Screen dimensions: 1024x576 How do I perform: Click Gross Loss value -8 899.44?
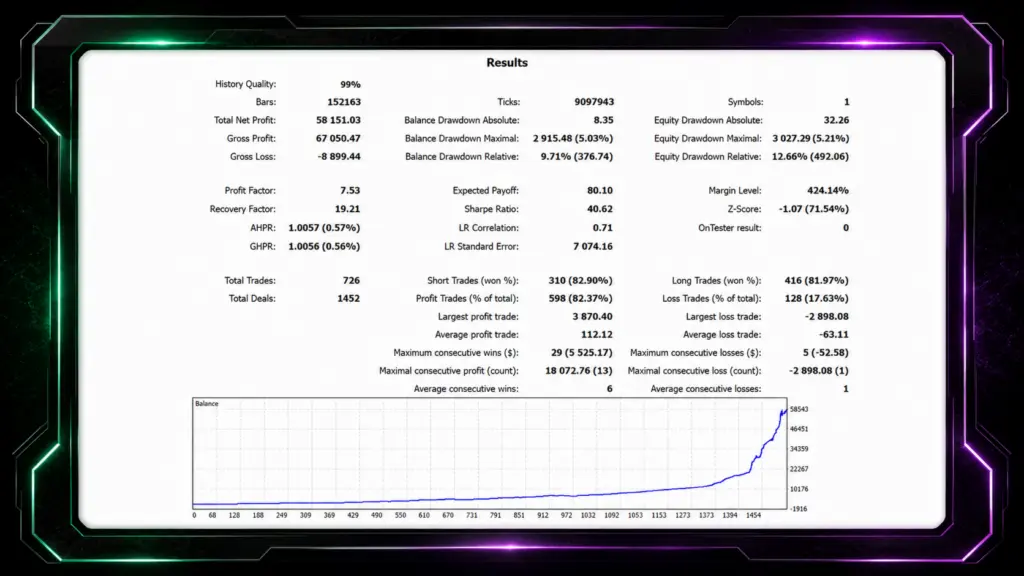coord(339,157)
